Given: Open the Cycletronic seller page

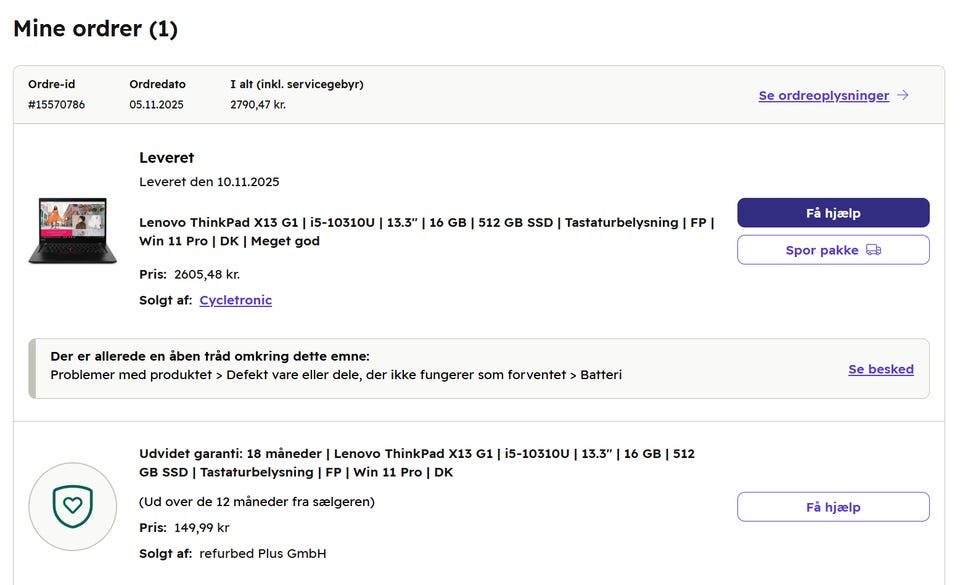Looking at the screenshot, I should pyautogui.click(x=235, y=299).
